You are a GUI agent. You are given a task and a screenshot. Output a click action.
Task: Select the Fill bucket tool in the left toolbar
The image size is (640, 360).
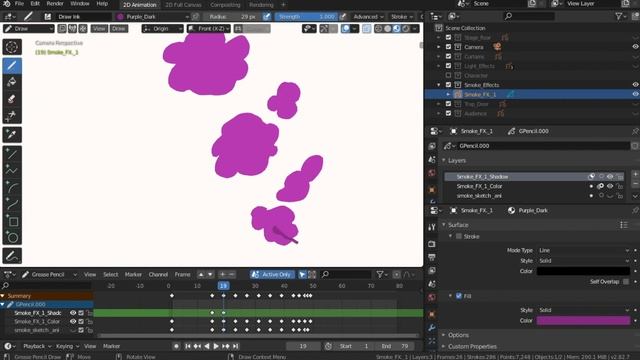(12, 82)
